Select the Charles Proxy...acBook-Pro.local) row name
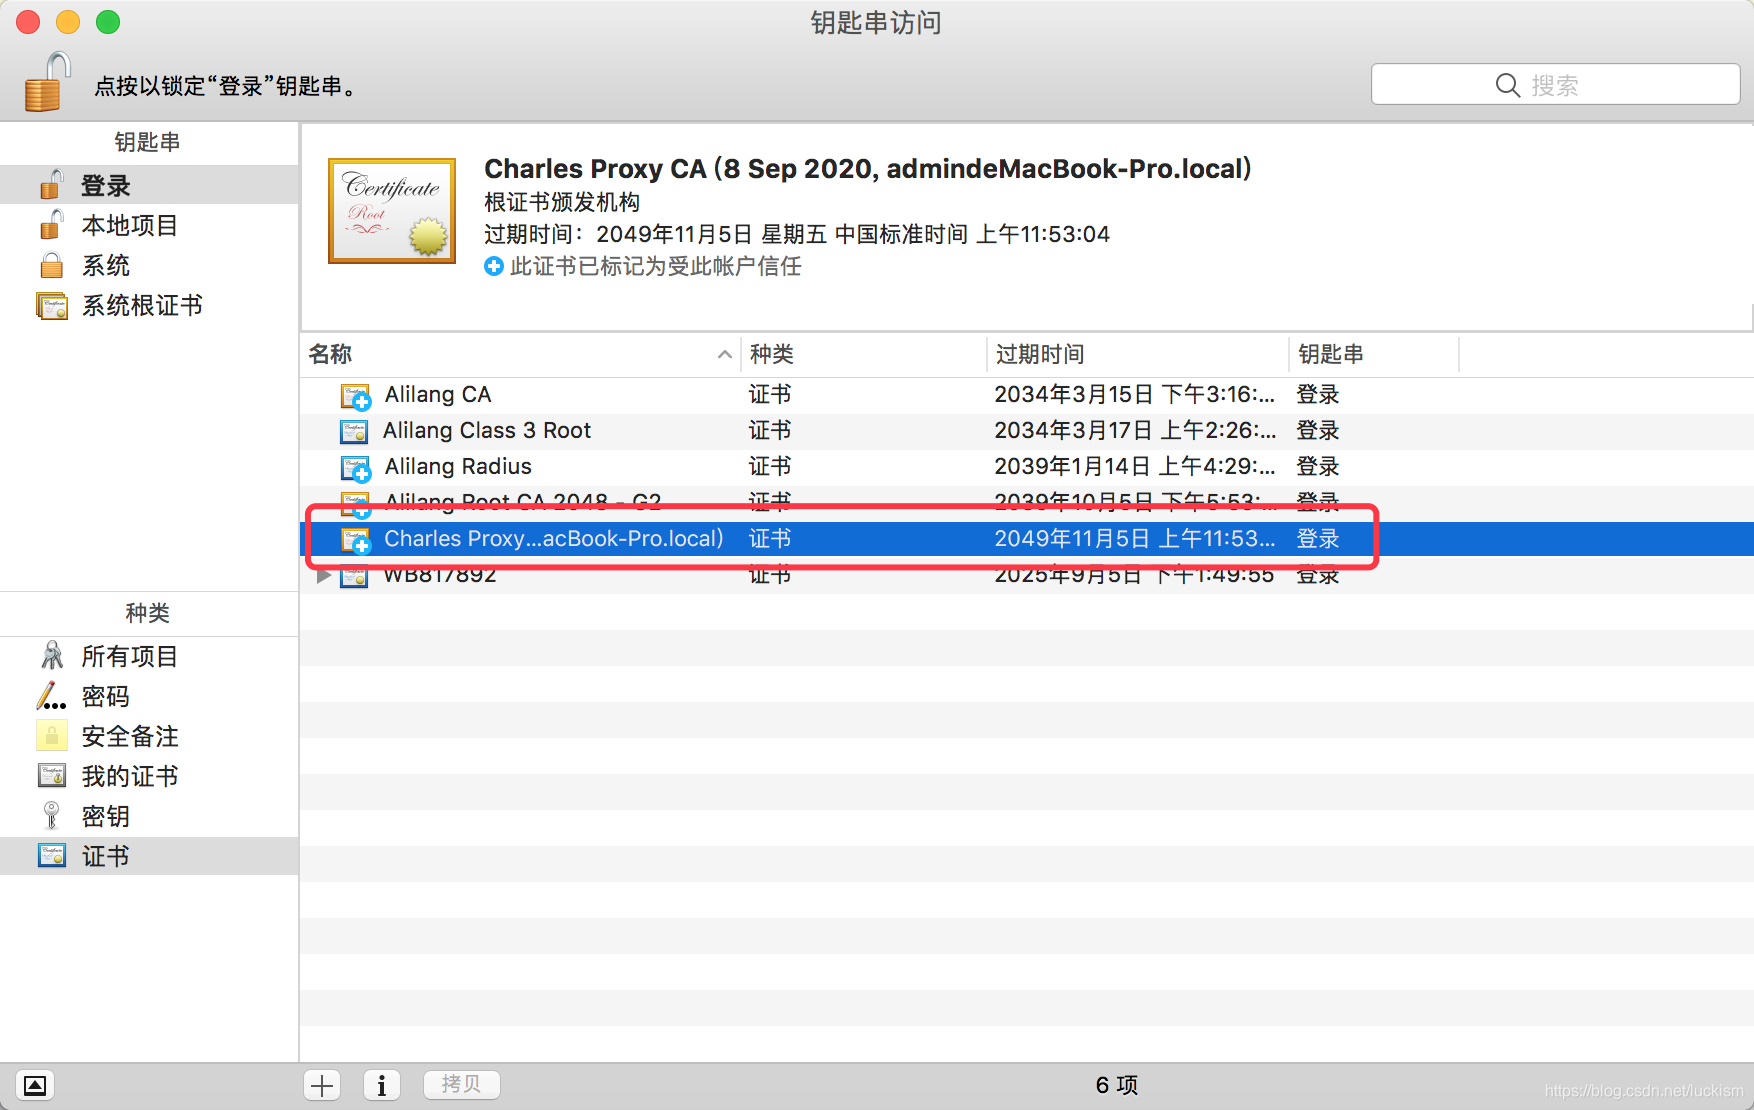Viewport: 1754px width, 1110px height. [x=554, y=539]
